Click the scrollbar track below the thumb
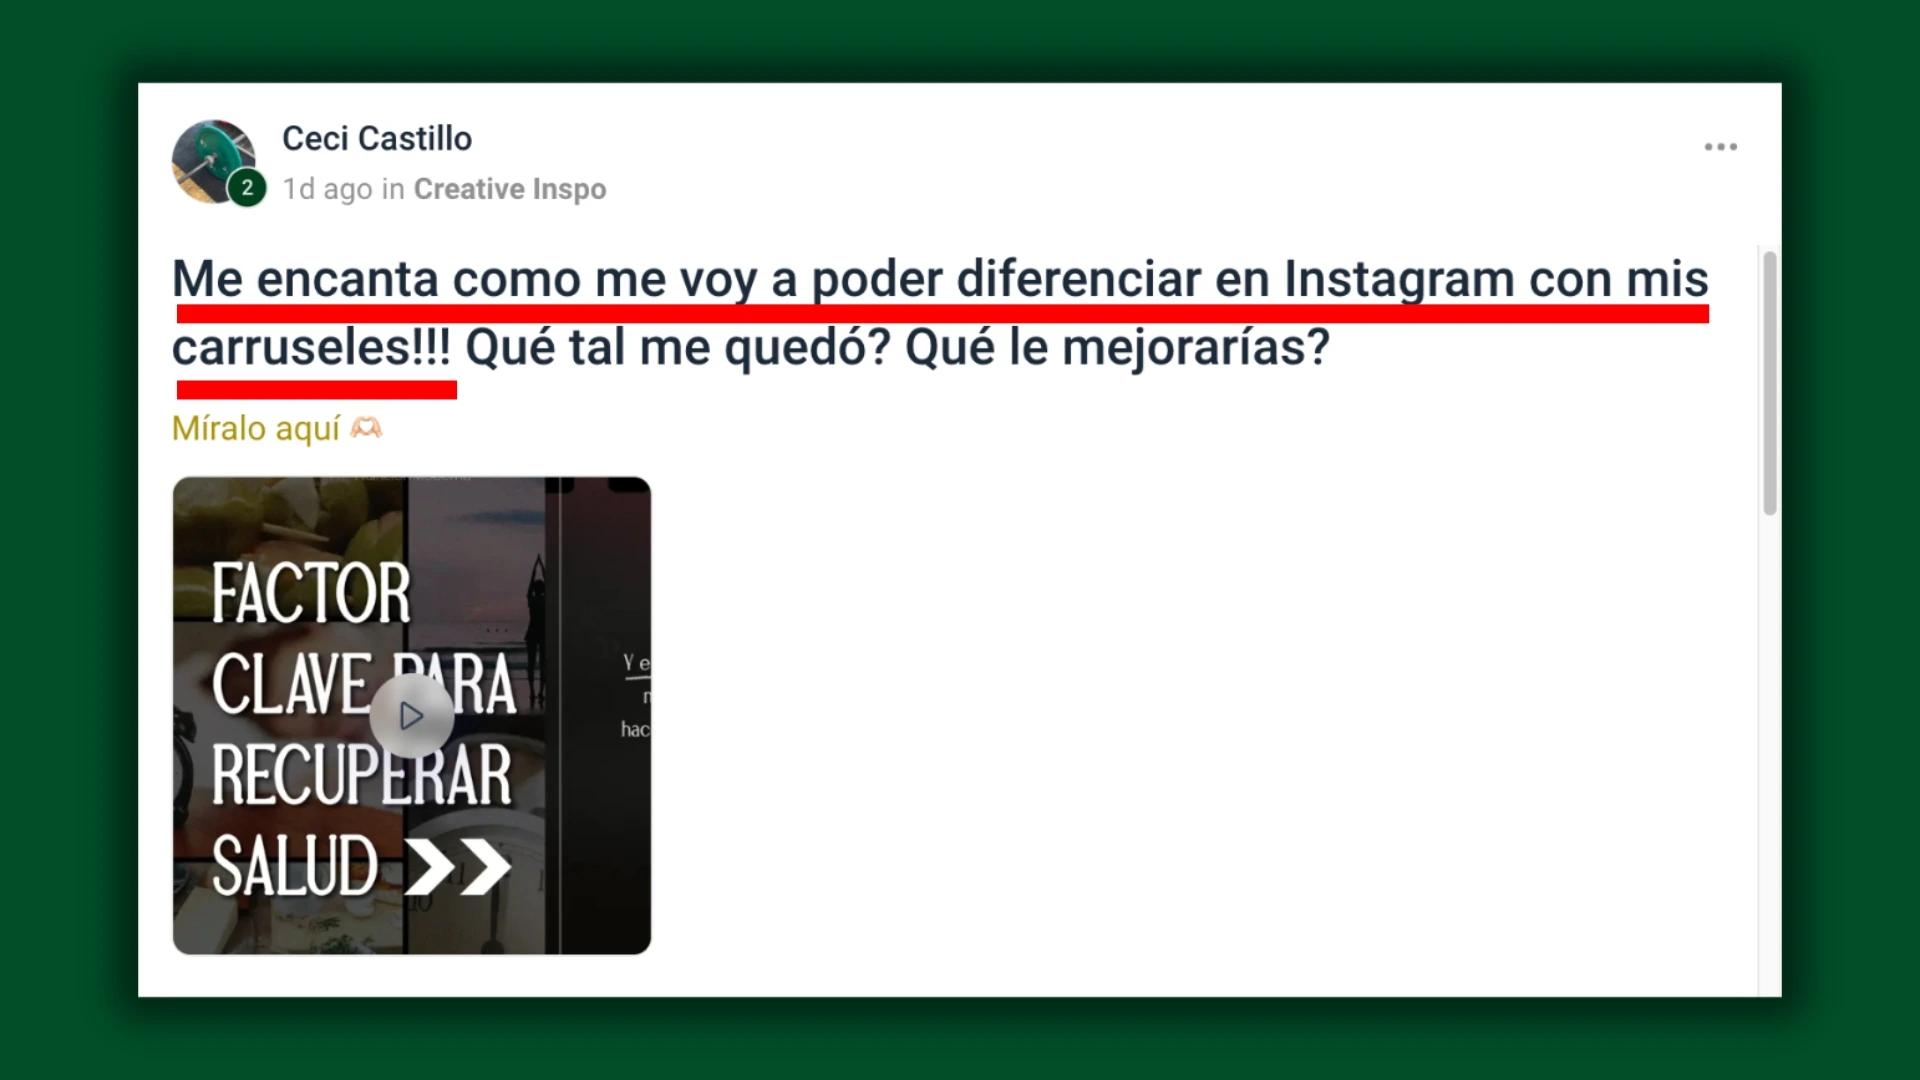The image size is (1920, 1080). tap(1770, 750)
